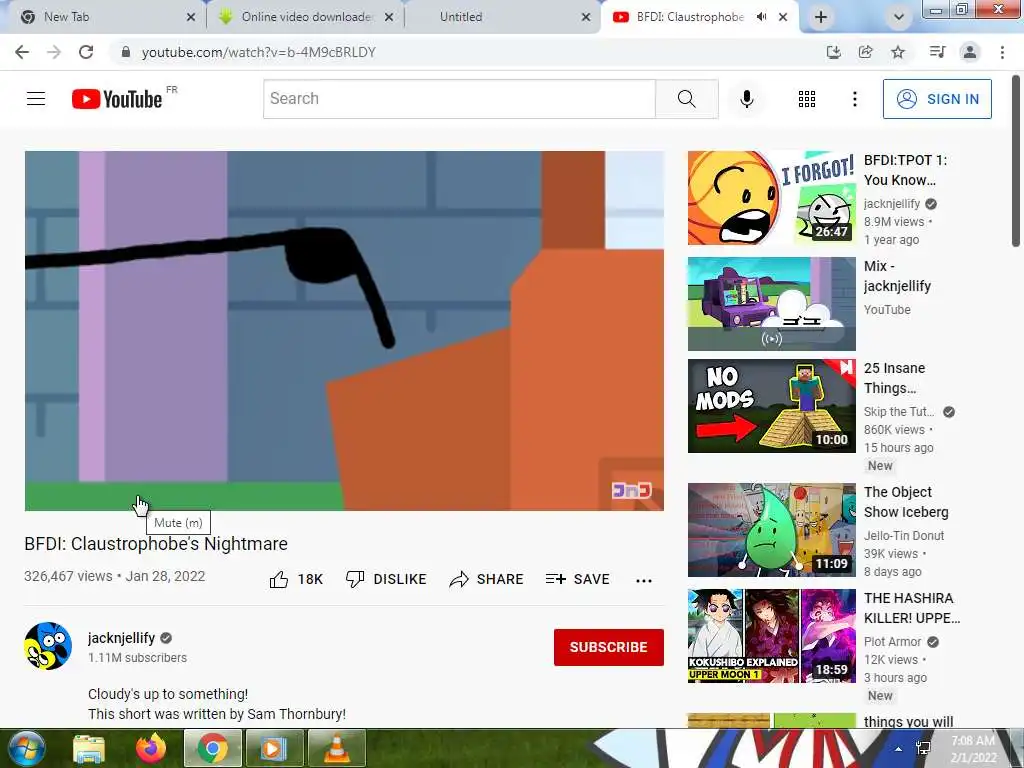This screenshot has width=1024, height=768.
Task: Click the SIGN IN button
Action: [x=937, y=99]
